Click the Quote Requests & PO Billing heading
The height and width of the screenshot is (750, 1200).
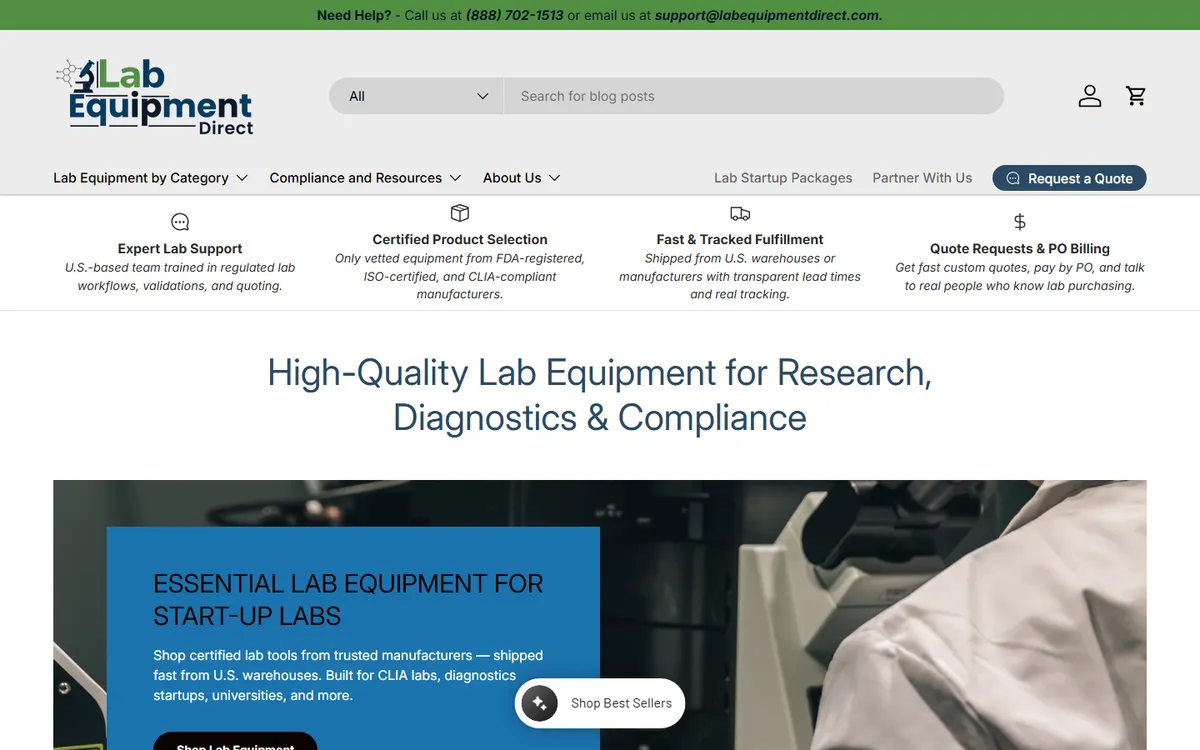pos(1020,249)
